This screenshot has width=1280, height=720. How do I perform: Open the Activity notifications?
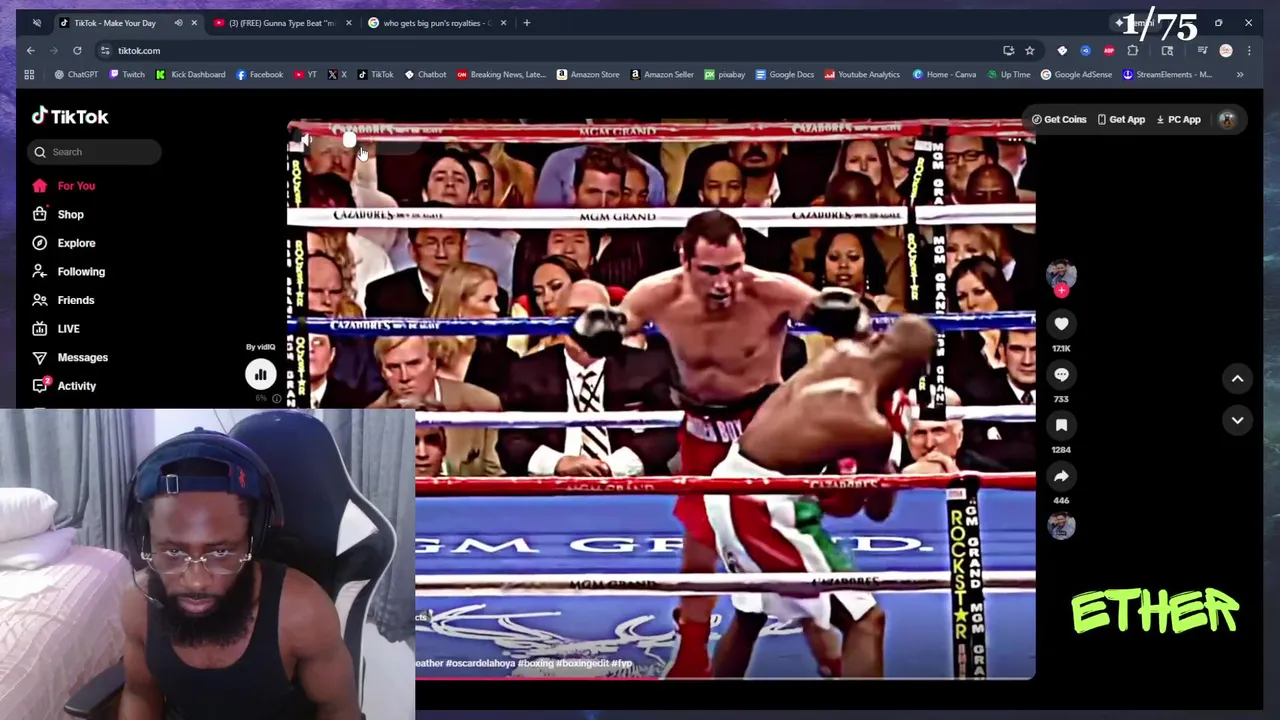tap(64, 385)
